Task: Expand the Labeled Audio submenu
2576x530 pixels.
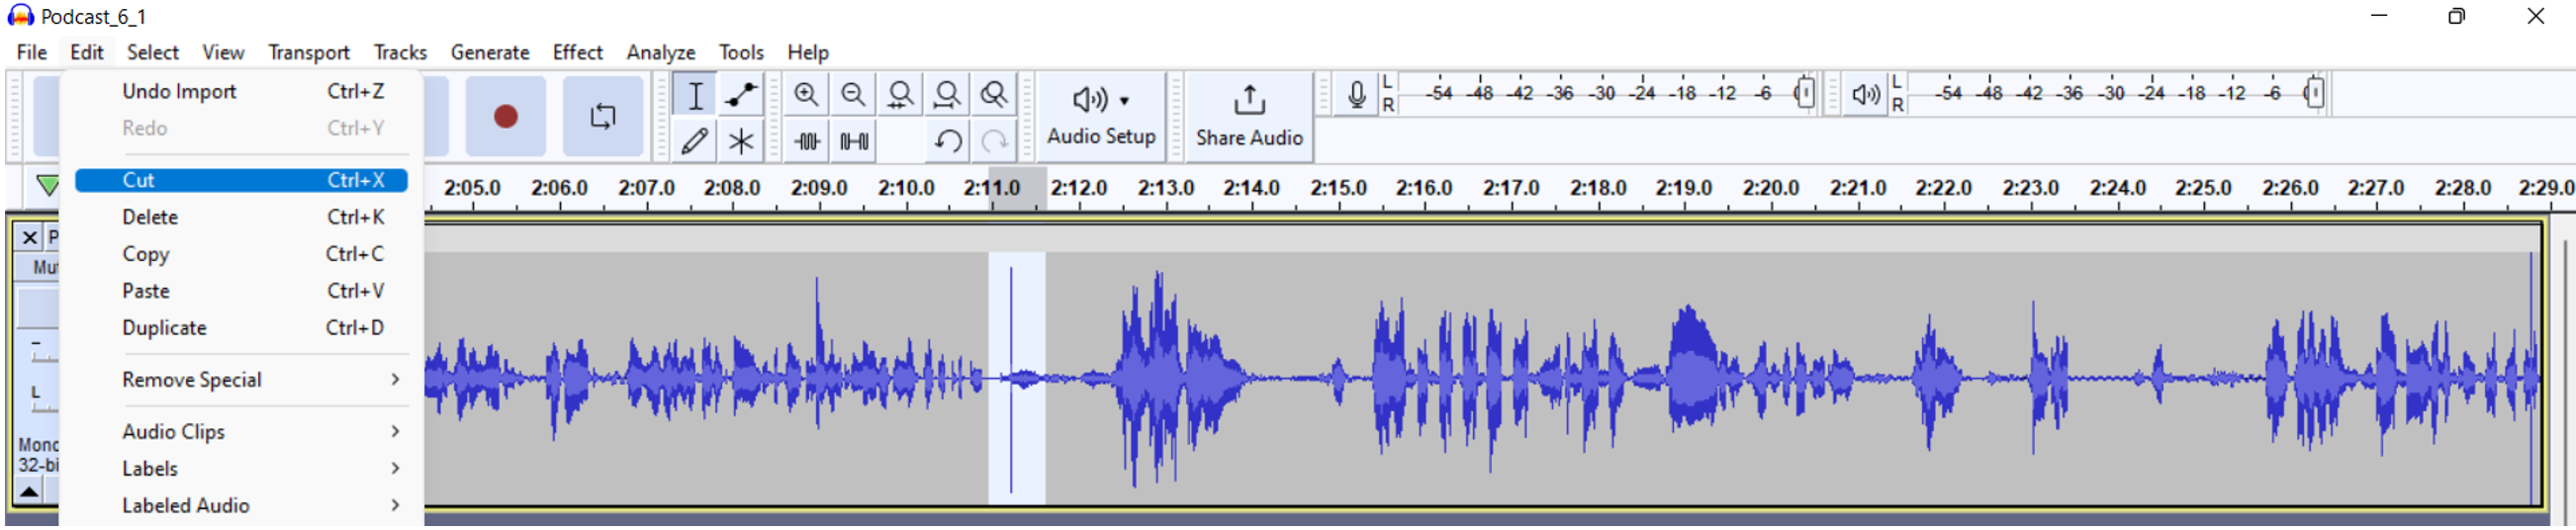Action: 241,506
